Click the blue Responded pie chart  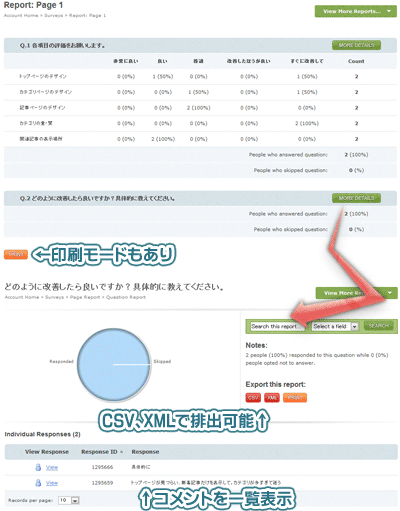114,364
